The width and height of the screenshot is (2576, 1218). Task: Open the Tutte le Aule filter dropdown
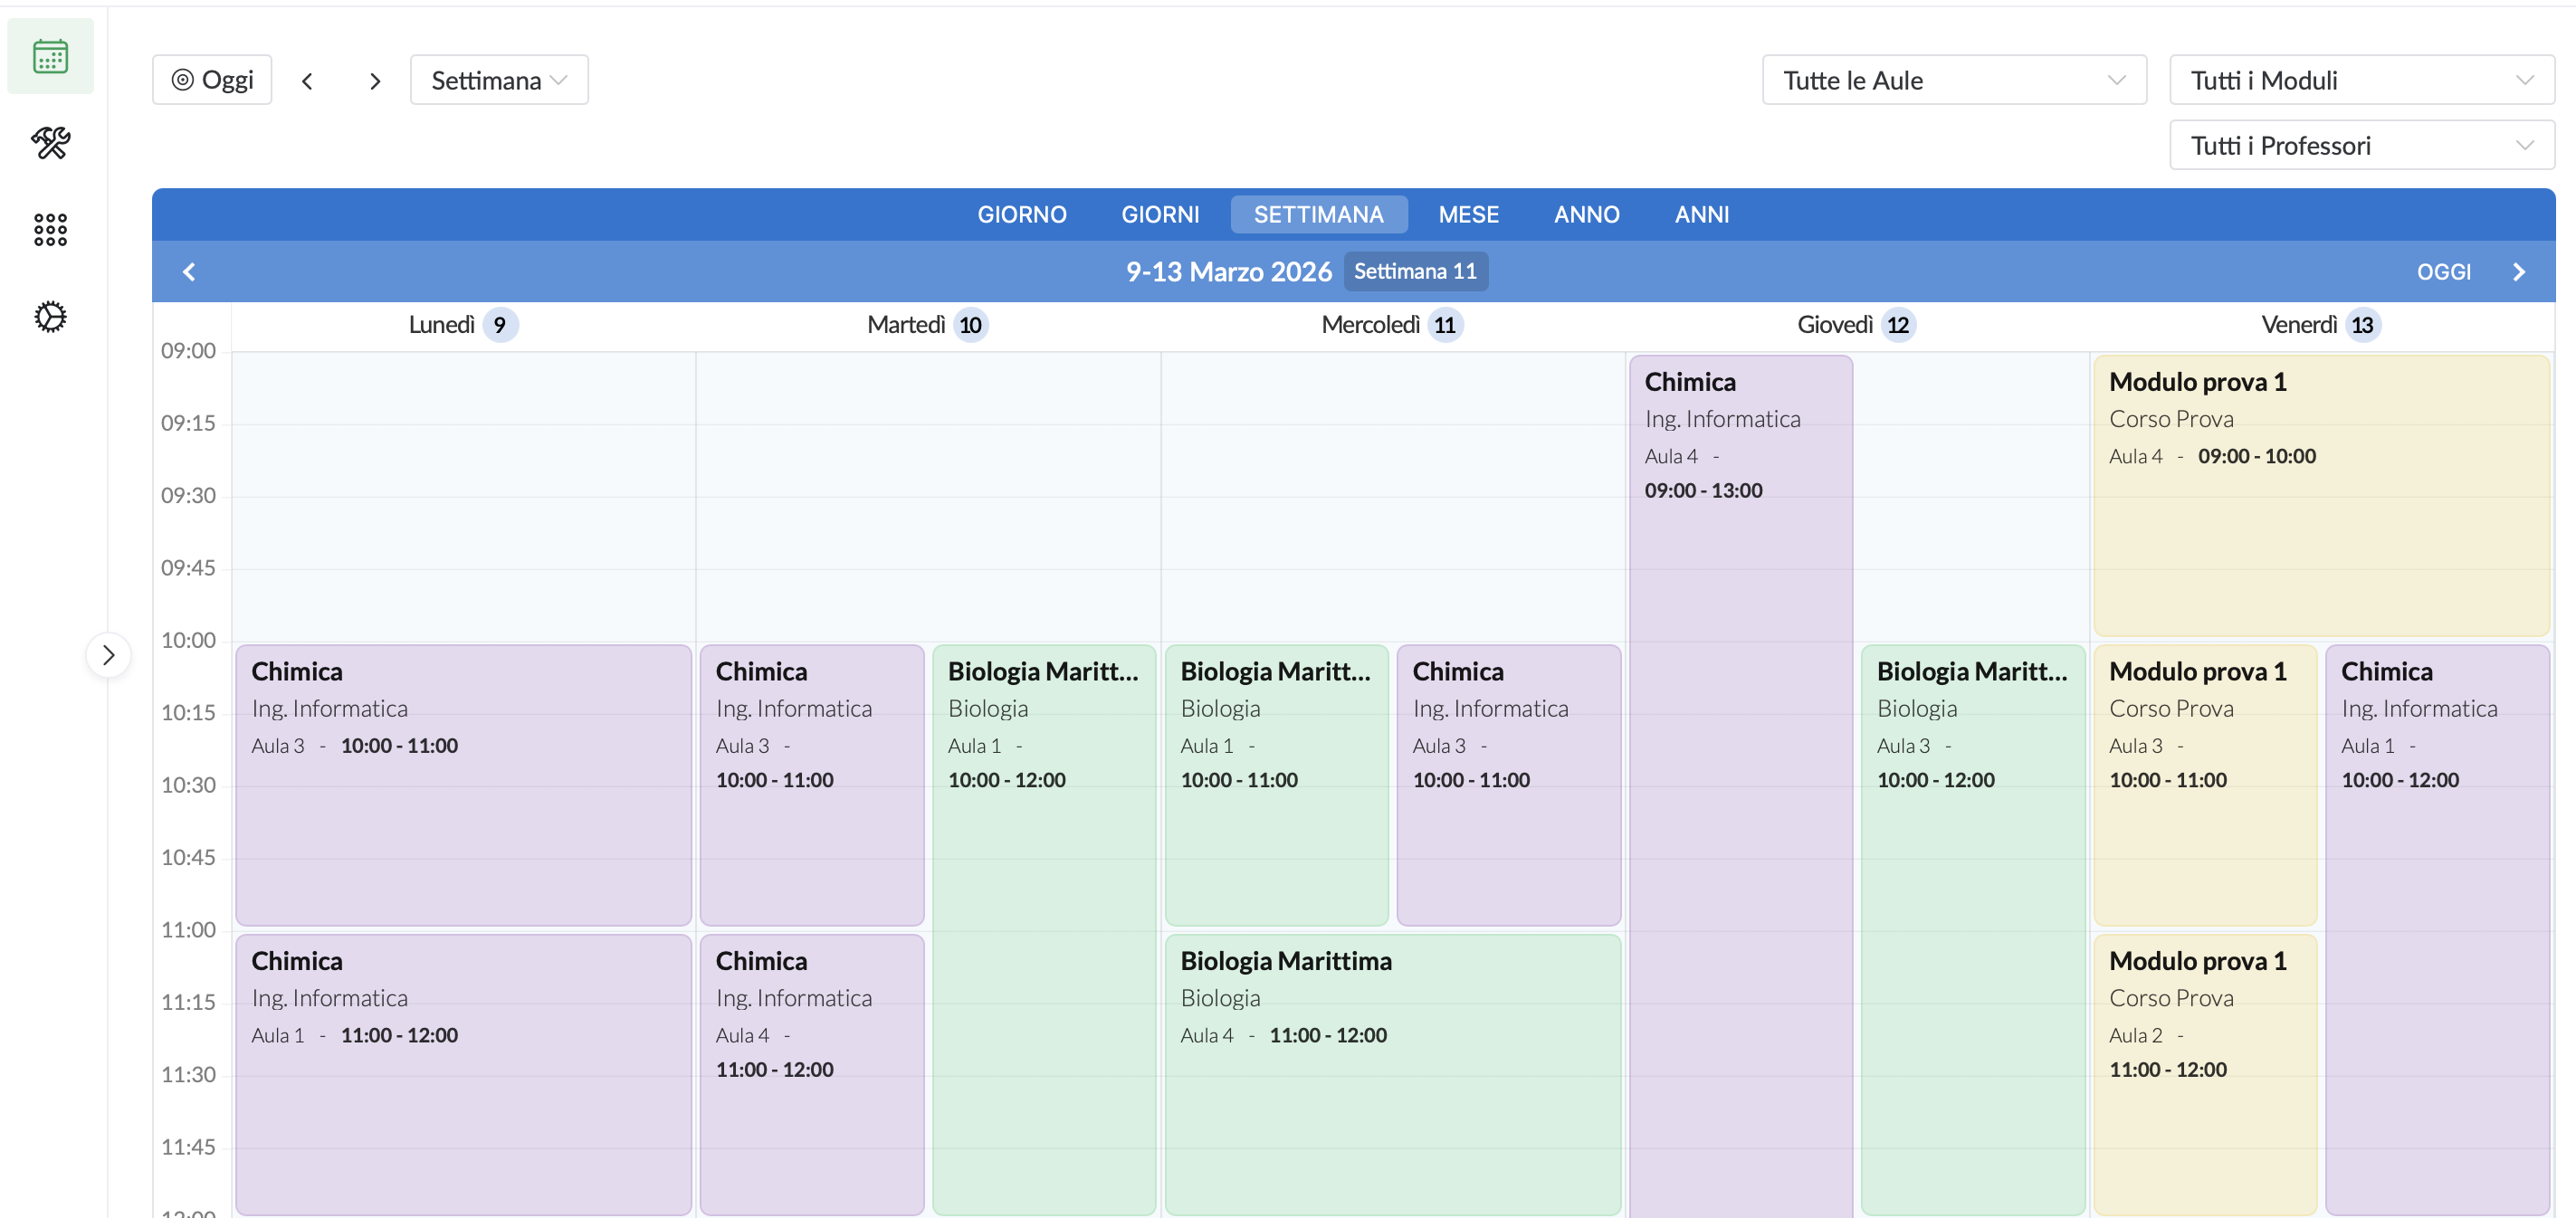pyautogui.click(x=1954, y=80)
